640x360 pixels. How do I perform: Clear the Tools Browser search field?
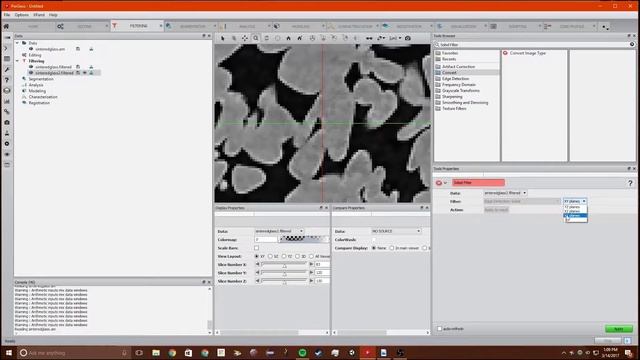click(x=632, y=44)
